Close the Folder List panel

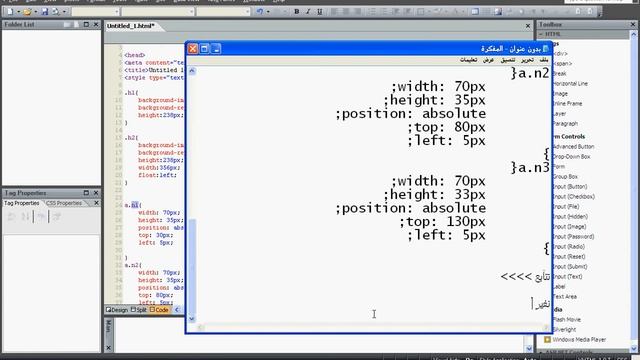point(96,24)
